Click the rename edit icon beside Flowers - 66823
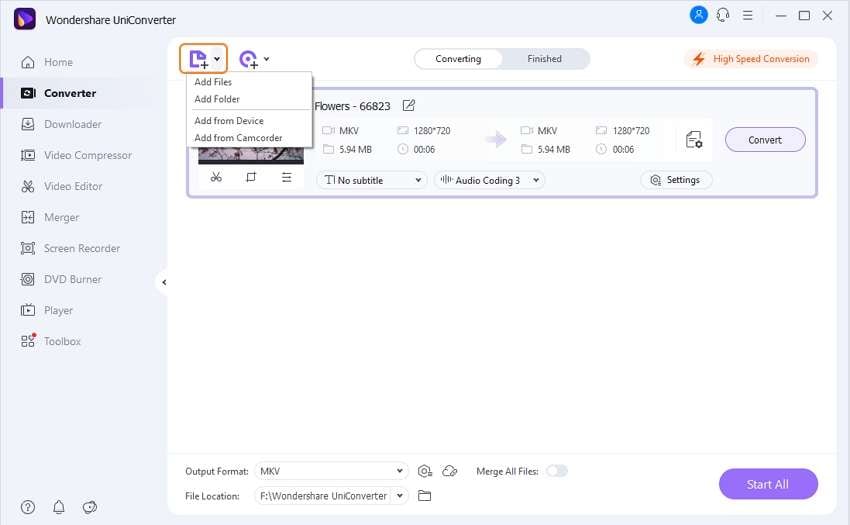The height and width of the screenshot is (525, 850). 409,105
